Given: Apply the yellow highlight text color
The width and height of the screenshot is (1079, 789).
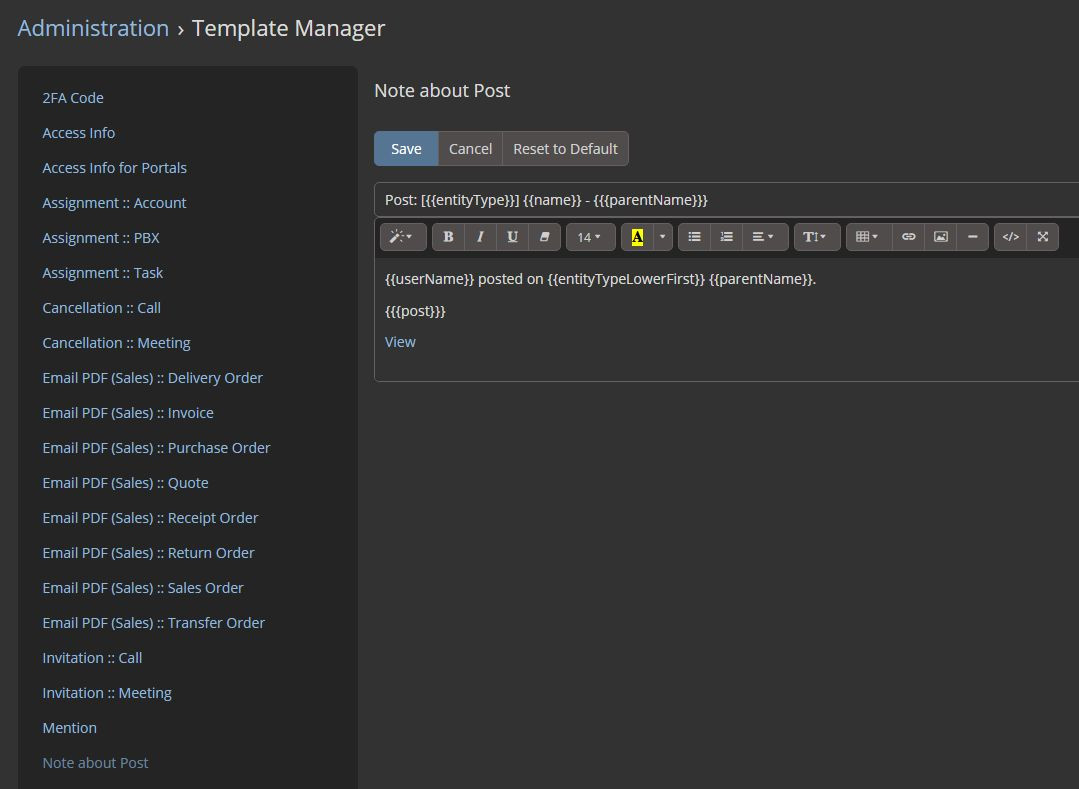Looking at the screenshot, I should pos(637,237).
